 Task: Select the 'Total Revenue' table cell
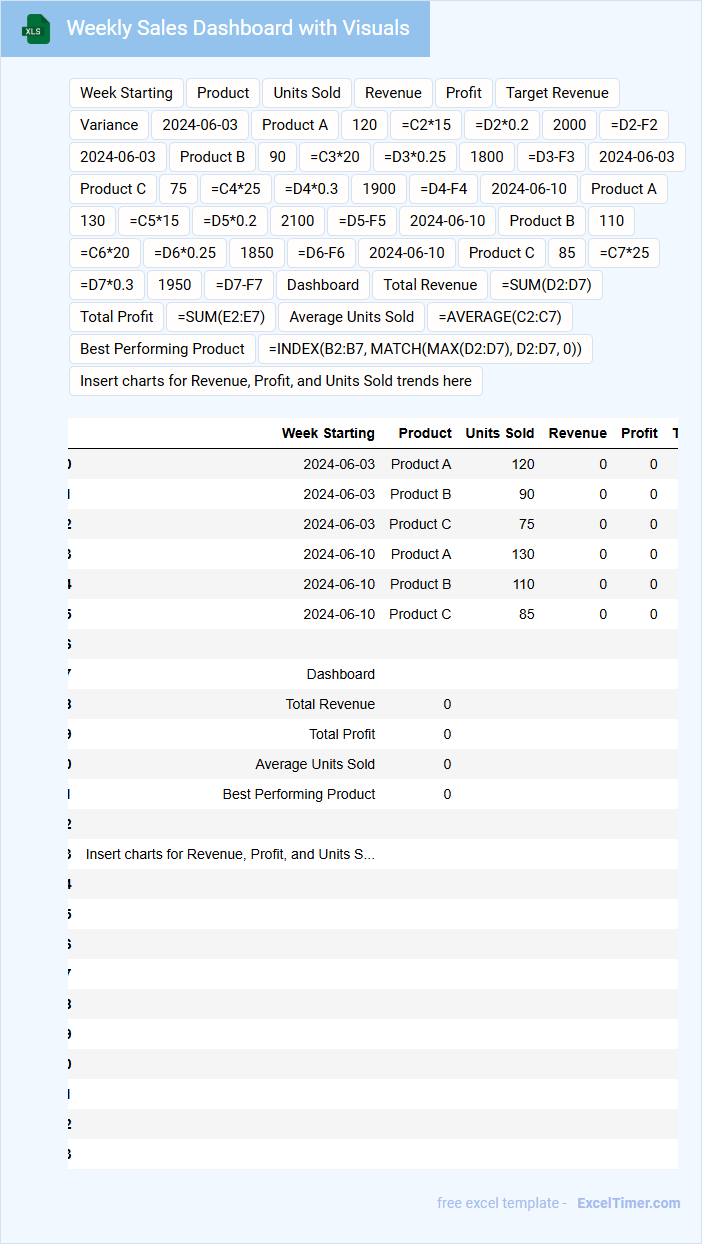click(x=330, y=704)
